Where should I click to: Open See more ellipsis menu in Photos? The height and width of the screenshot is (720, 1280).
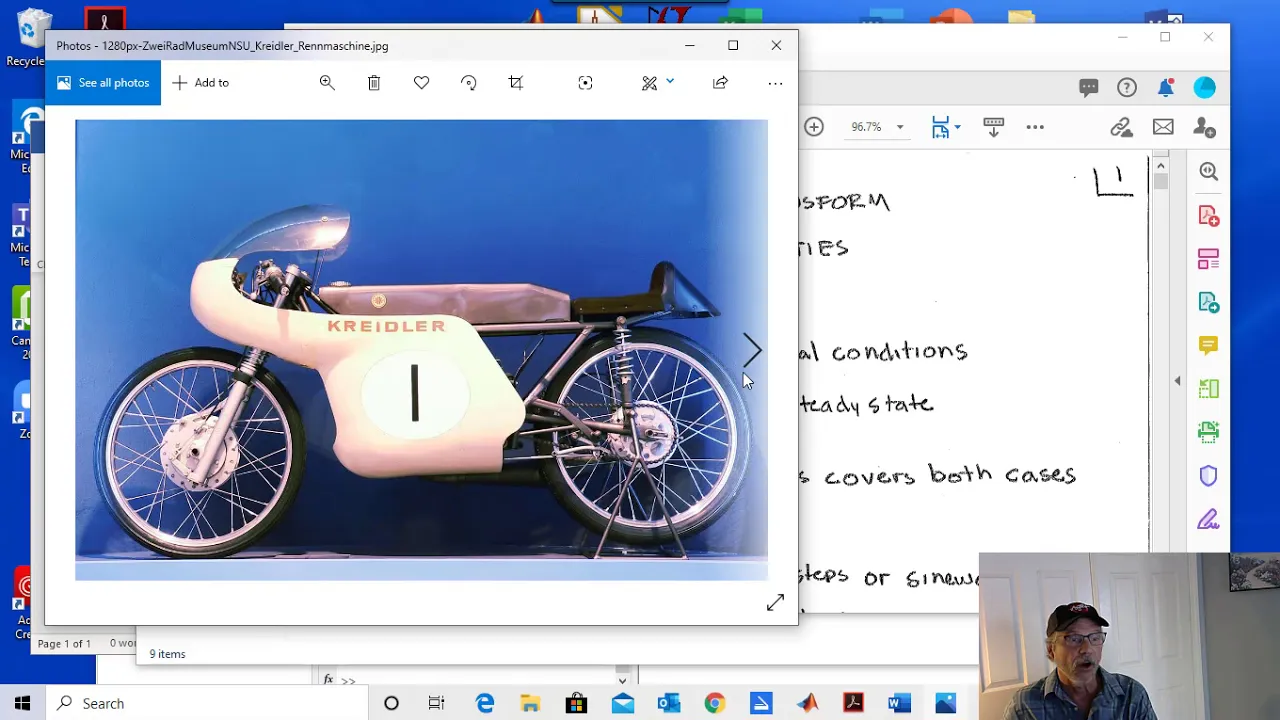[x=775, y=83]
